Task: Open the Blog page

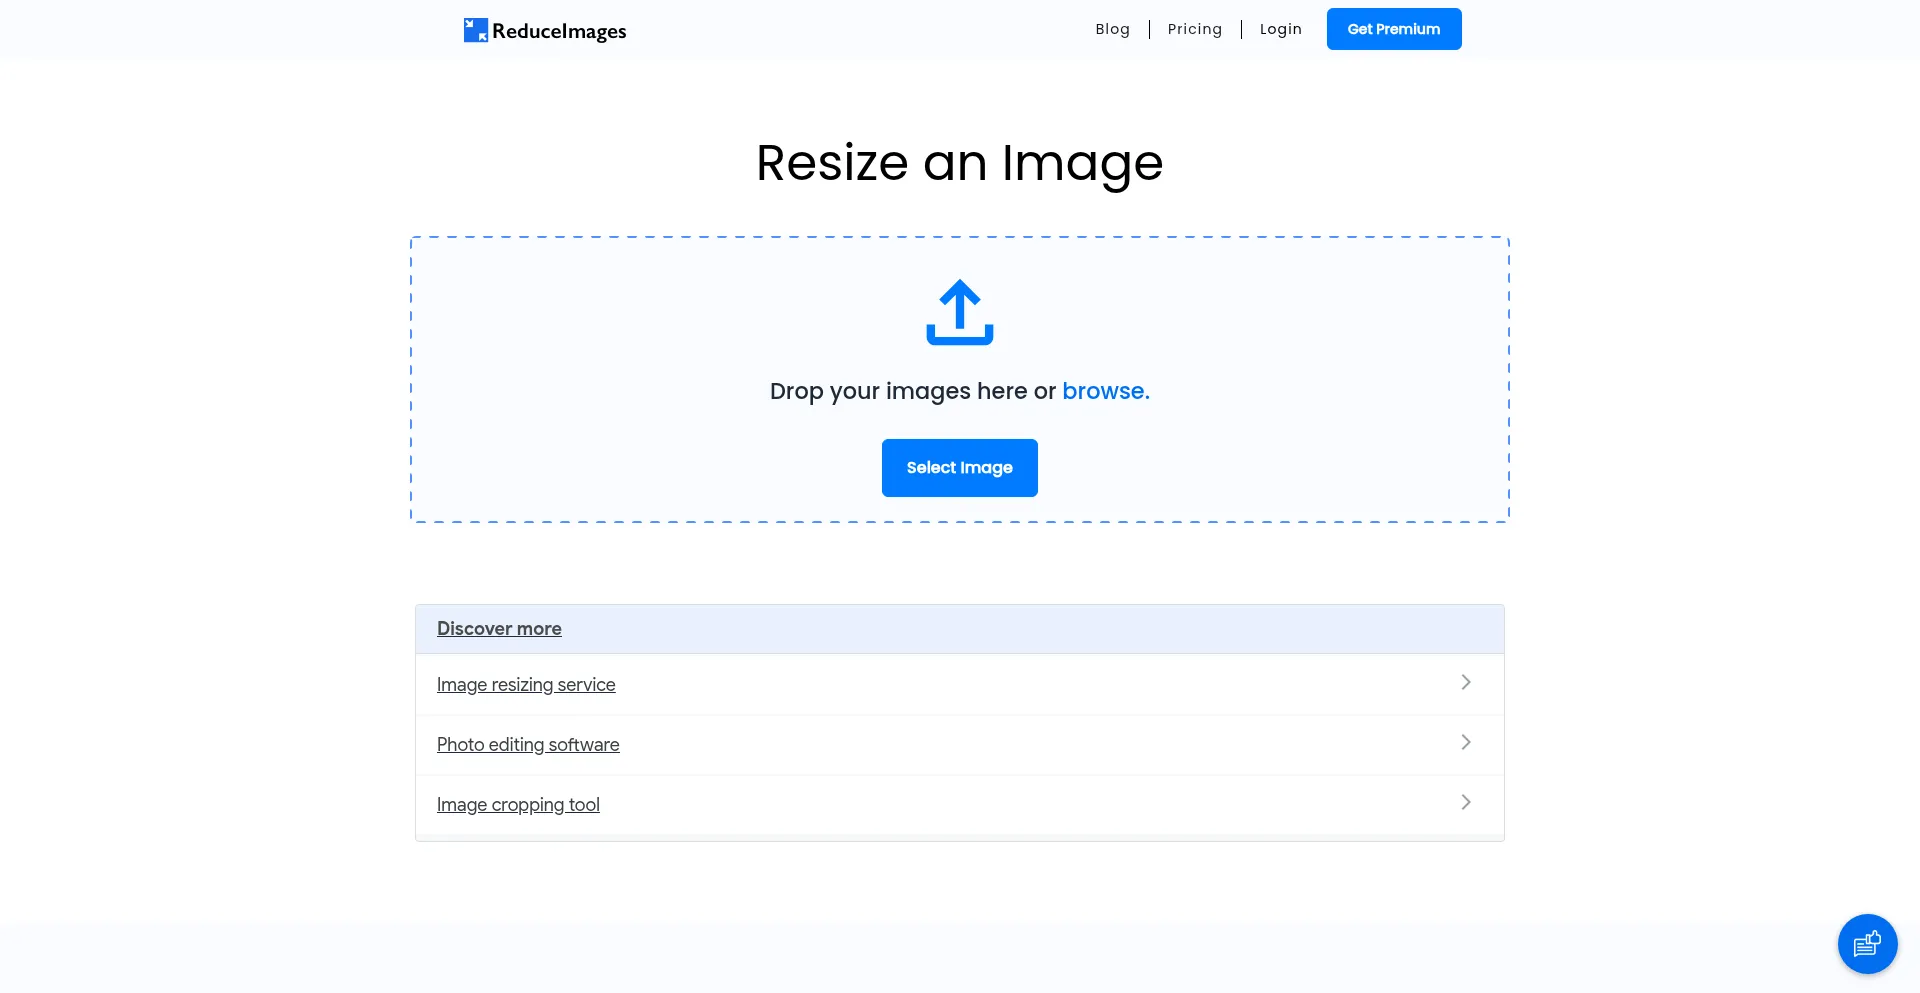Action: point(1112,29)
